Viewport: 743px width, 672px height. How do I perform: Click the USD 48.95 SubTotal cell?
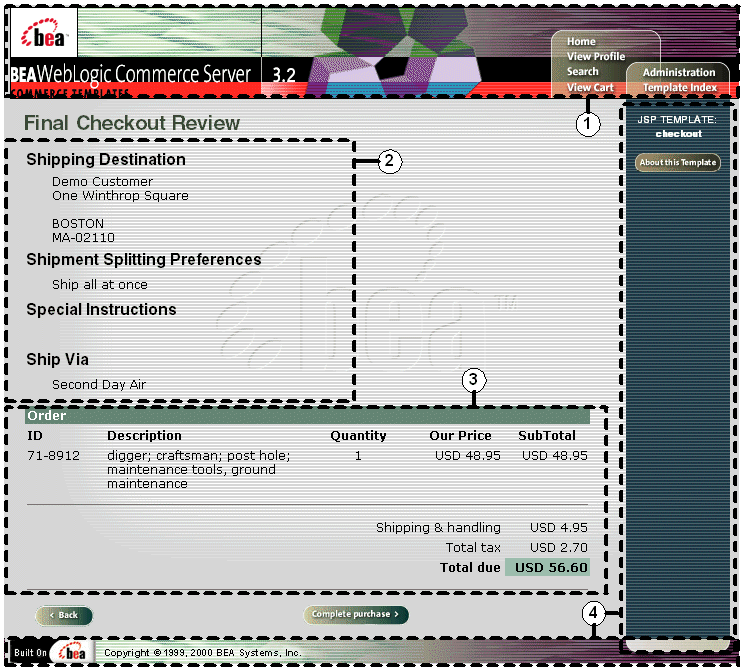pyautogui.click(x=554, y=455)
